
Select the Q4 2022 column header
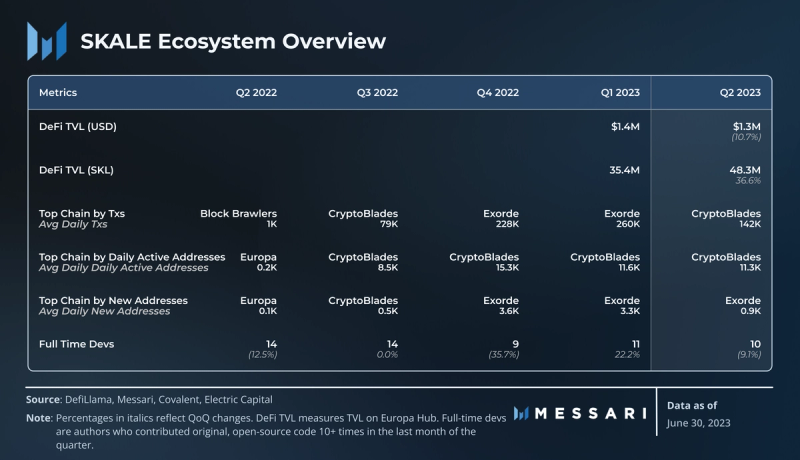tap(498, 93)
